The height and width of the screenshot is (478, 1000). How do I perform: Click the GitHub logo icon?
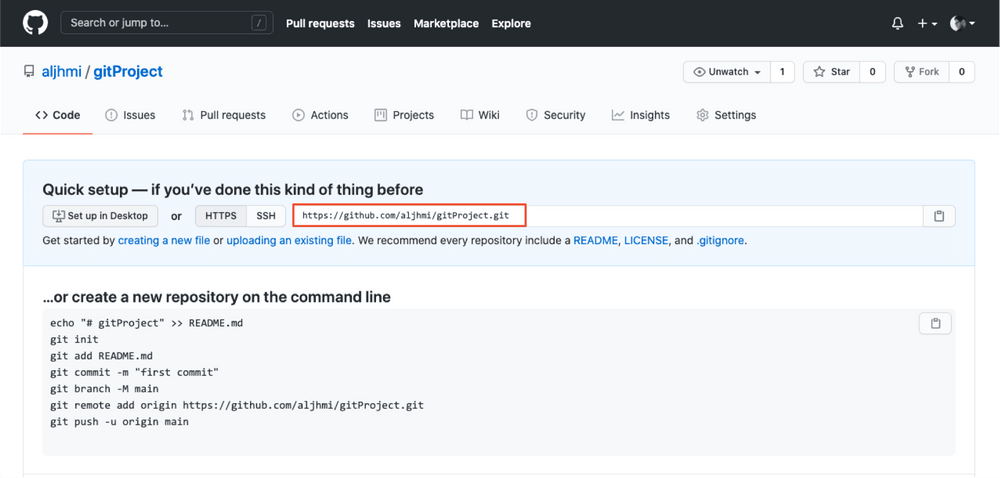35,23
